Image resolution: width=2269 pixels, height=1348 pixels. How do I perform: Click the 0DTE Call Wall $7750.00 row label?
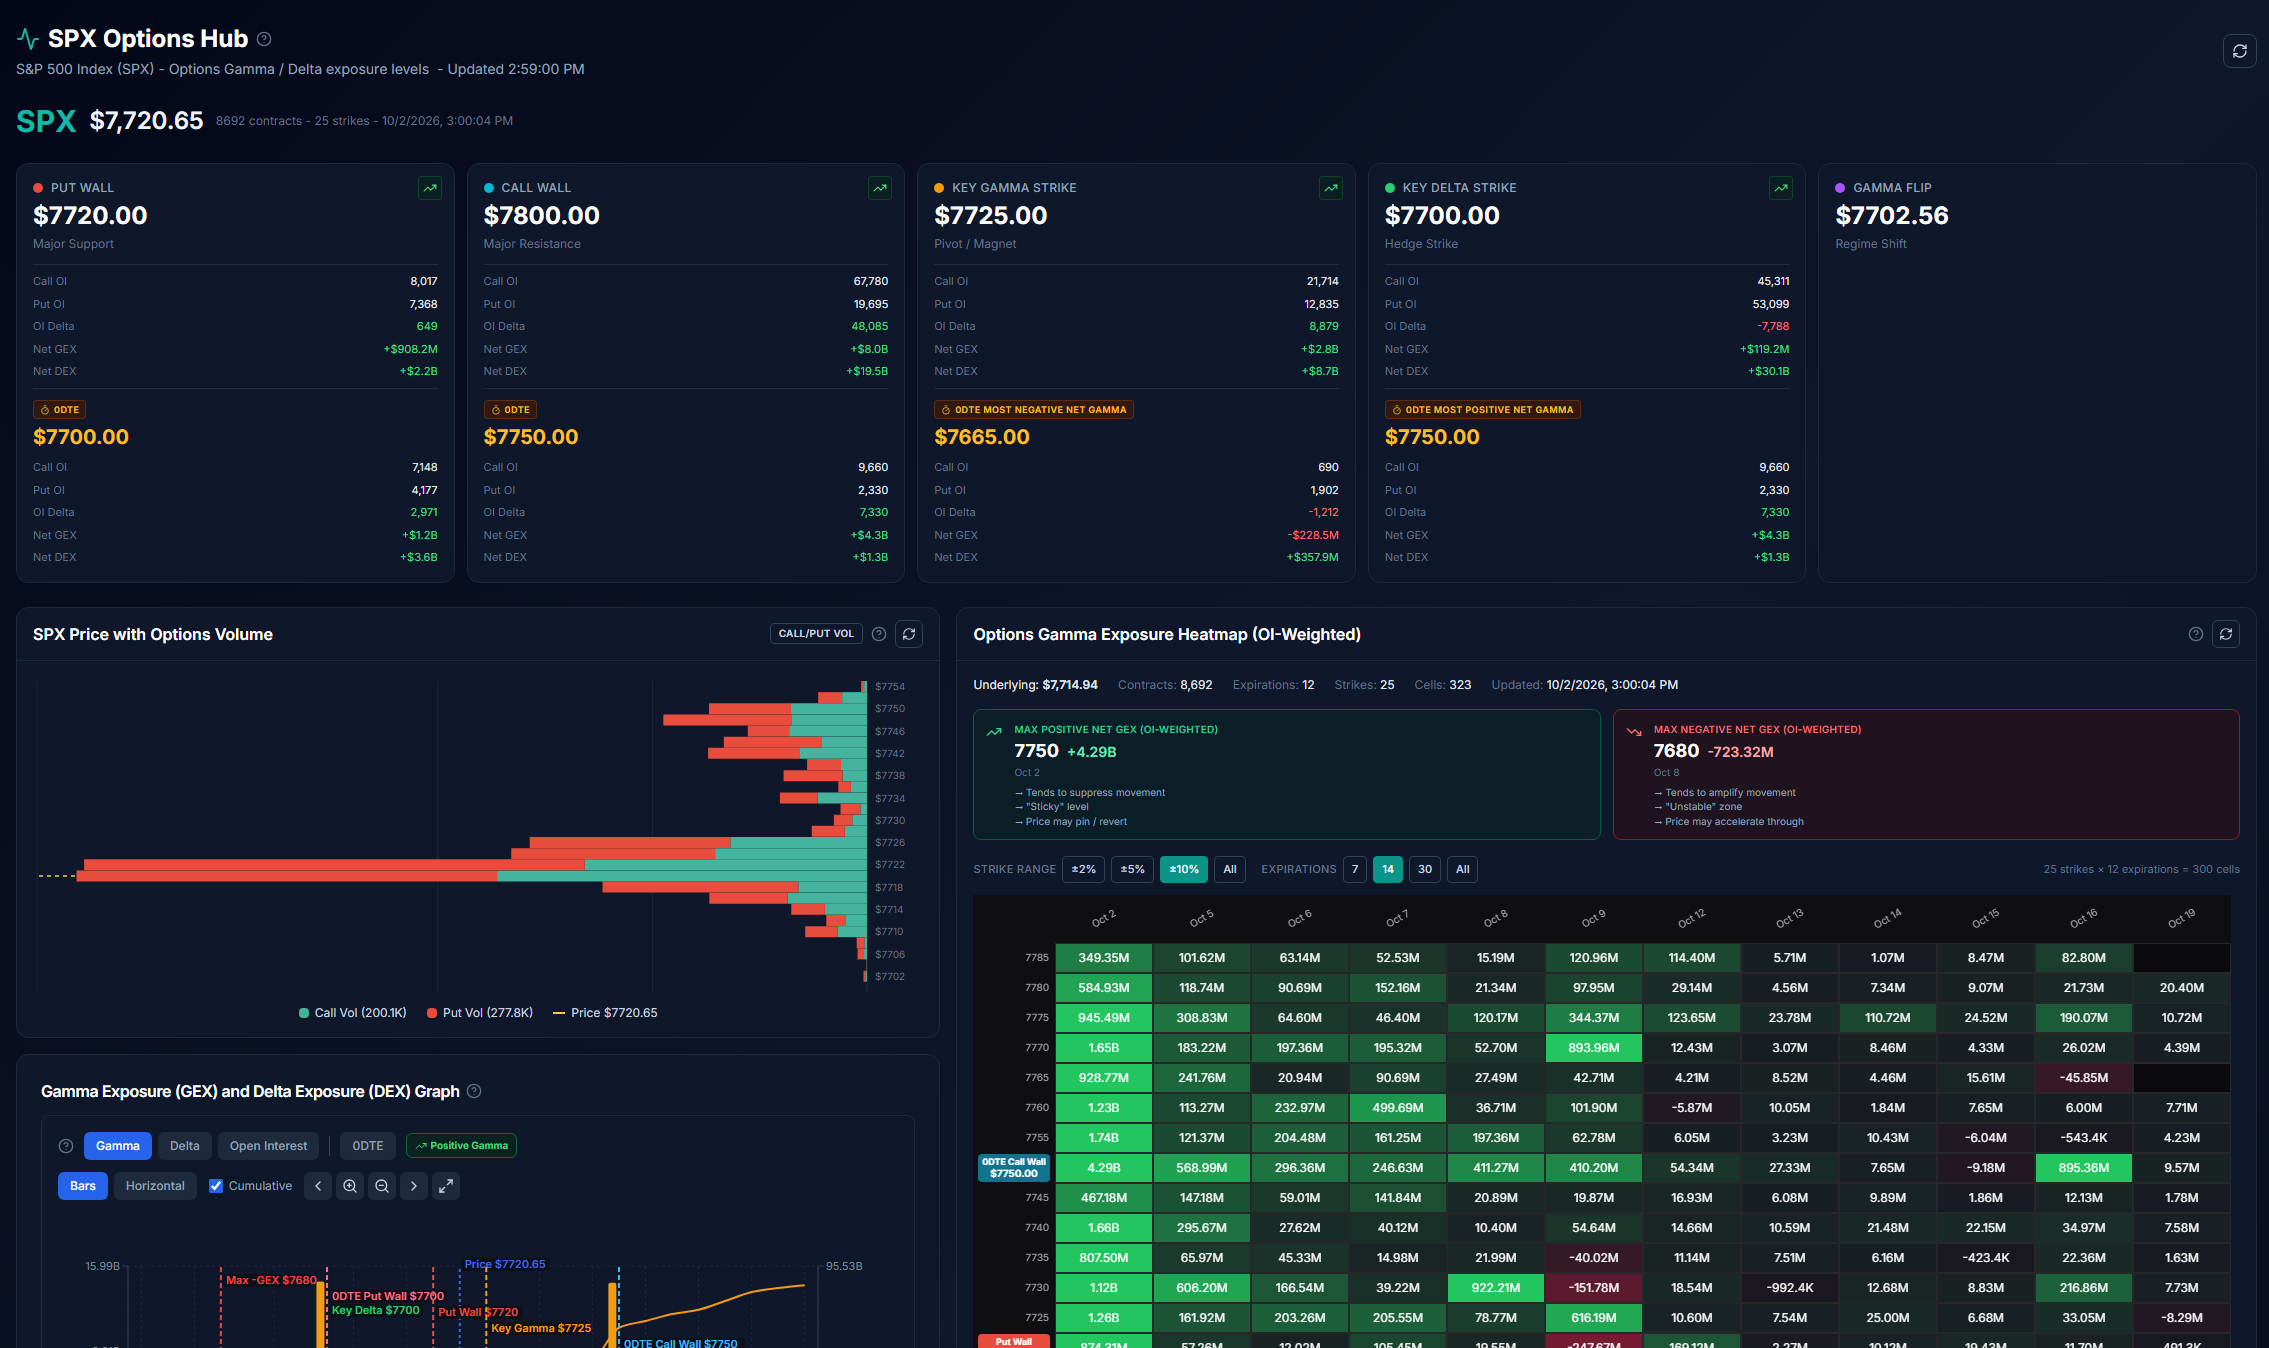1013,1168
